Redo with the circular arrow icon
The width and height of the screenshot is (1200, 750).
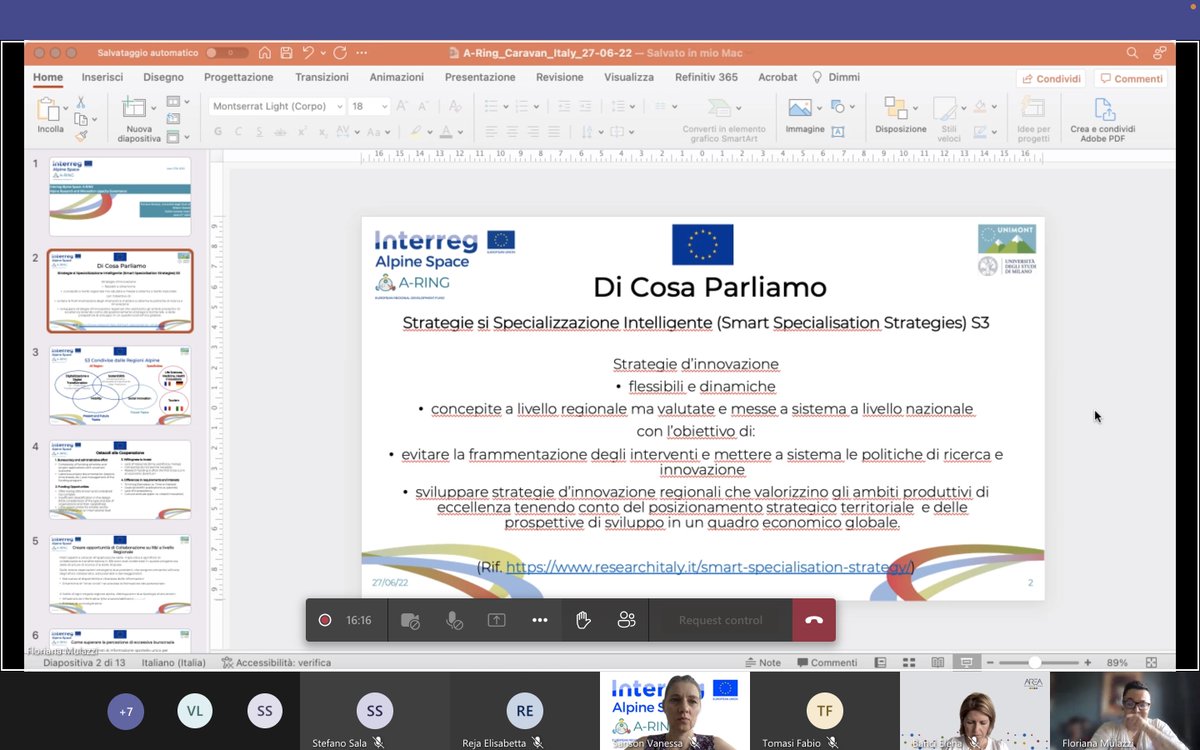tap(340, 53)
